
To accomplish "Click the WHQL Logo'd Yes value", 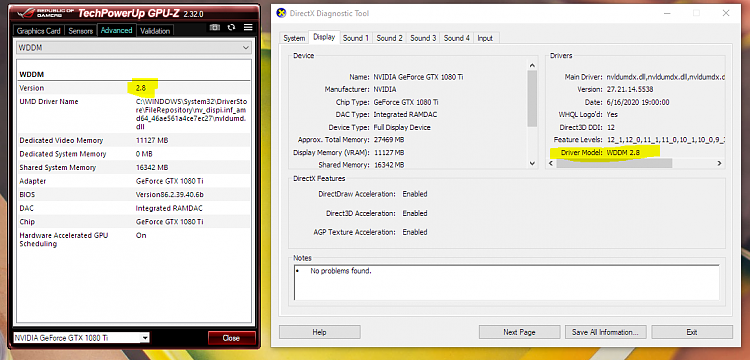I will [612, 115].
